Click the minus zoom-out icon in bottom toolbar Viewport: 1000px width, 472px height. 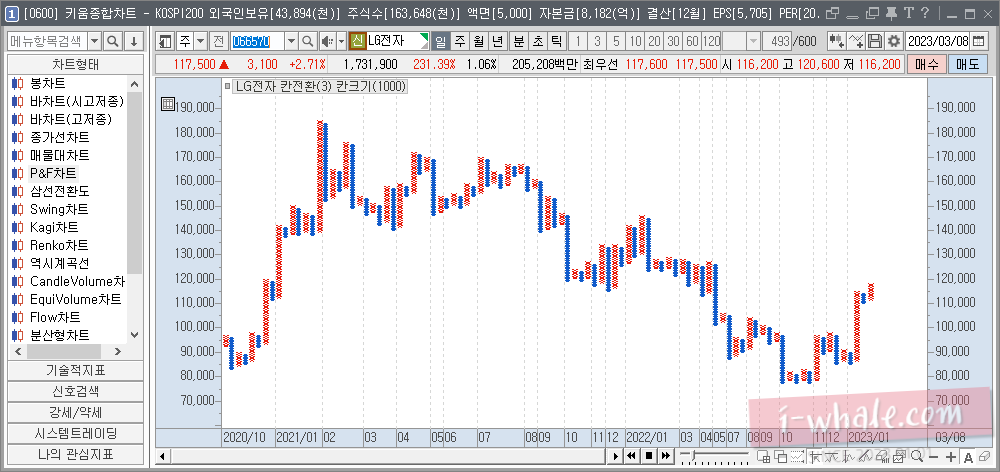[x=934, y=456]
